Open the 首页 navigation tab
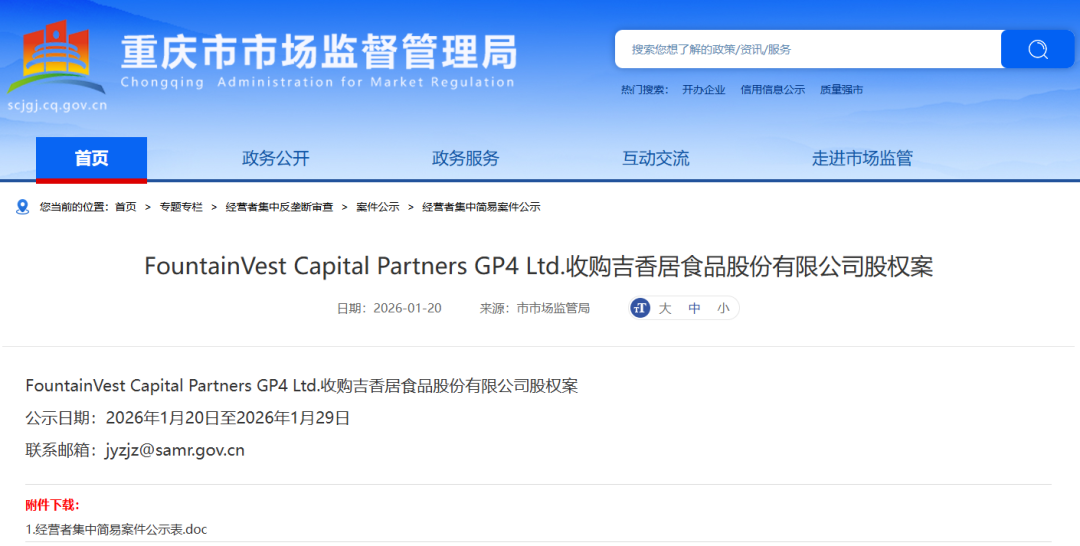The image size is (1080, 546). click(91, 159)
